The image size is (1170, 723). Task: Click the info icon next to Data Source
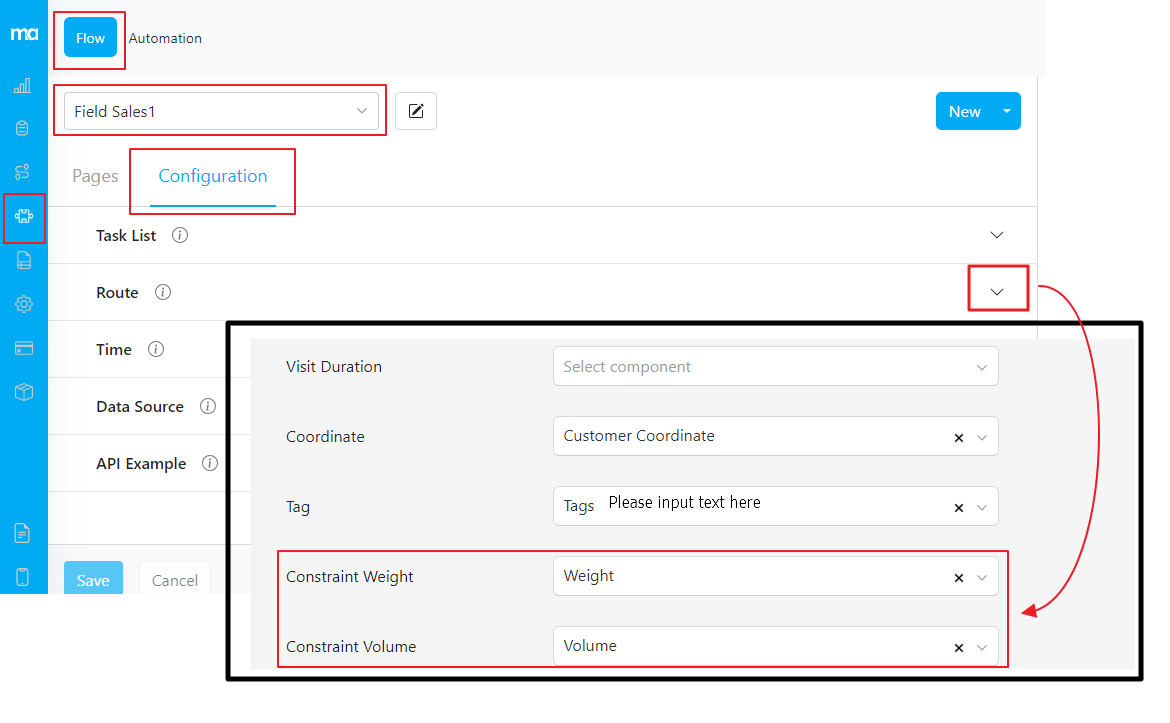pos(208,406)
